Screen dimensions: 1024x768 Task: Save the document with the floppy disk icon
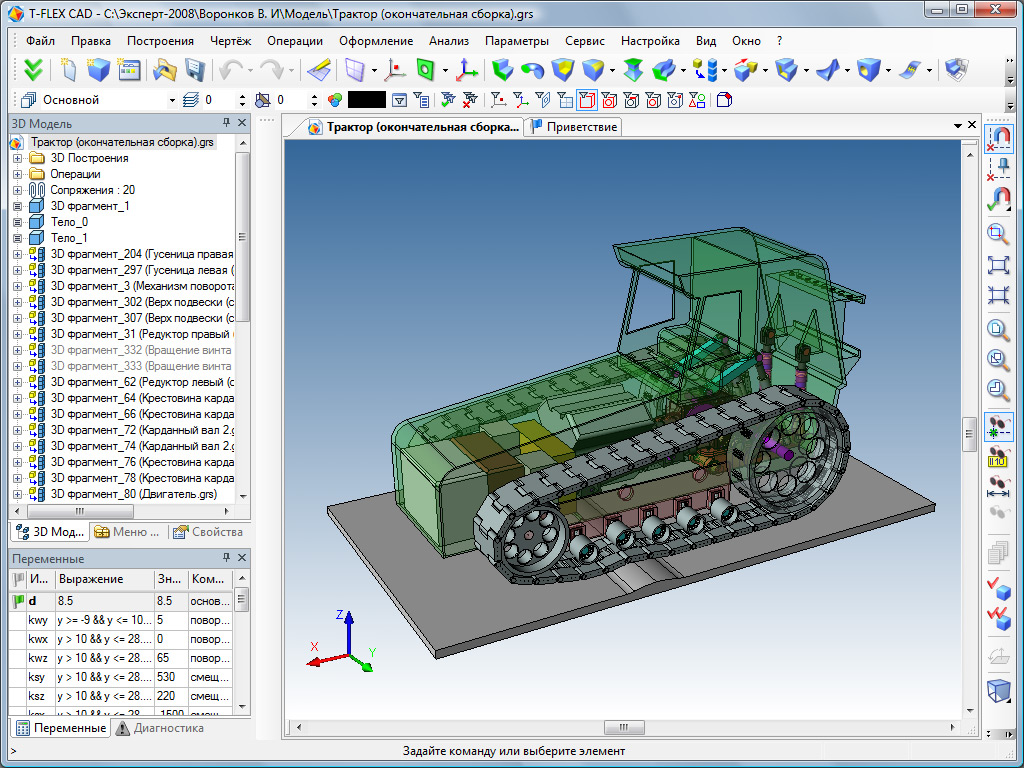(195, 69)
